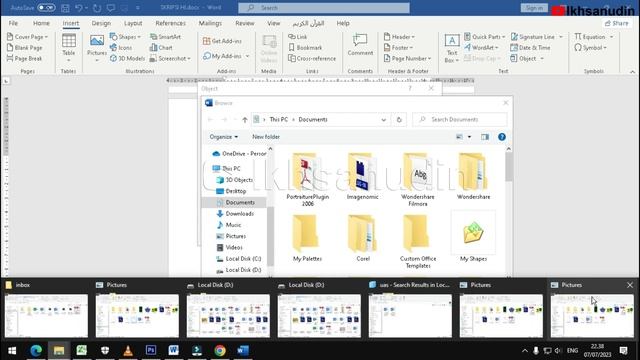The image size is (640, 360).
Task: Open Help in the Browse dialog
Action: pos(502,137)
